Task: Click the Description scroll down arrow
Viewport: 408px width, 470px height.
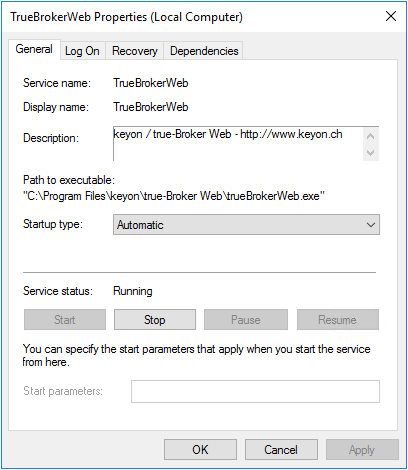Action: (371, 153)
